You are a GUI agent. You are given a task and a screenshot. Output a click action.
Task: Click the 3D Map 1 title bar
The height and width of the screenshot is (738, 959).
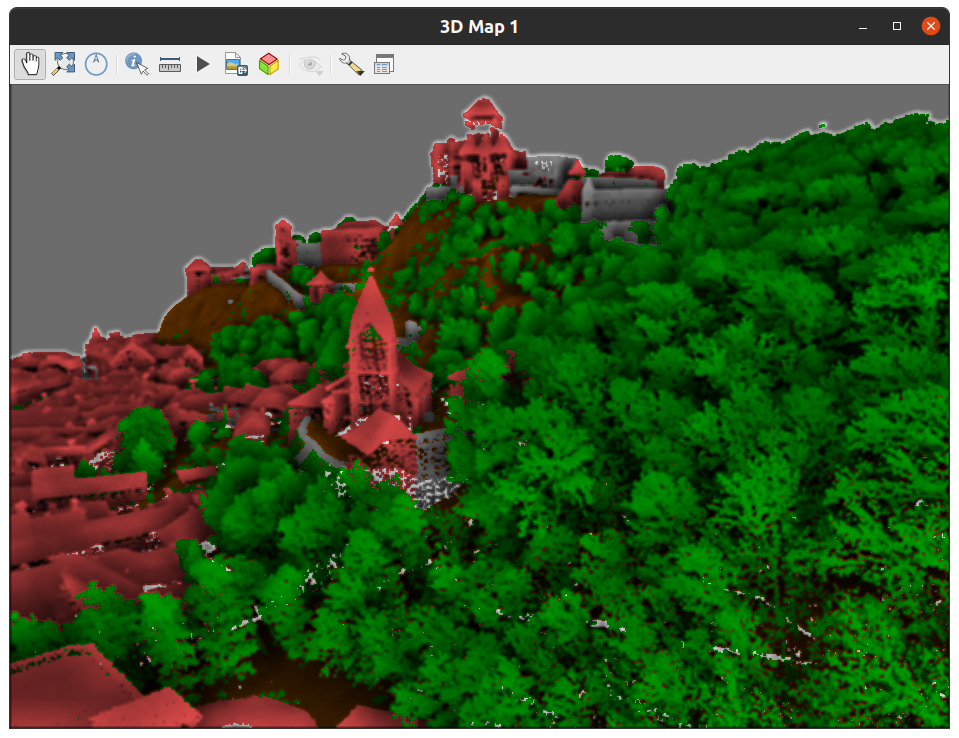(478, 26)
